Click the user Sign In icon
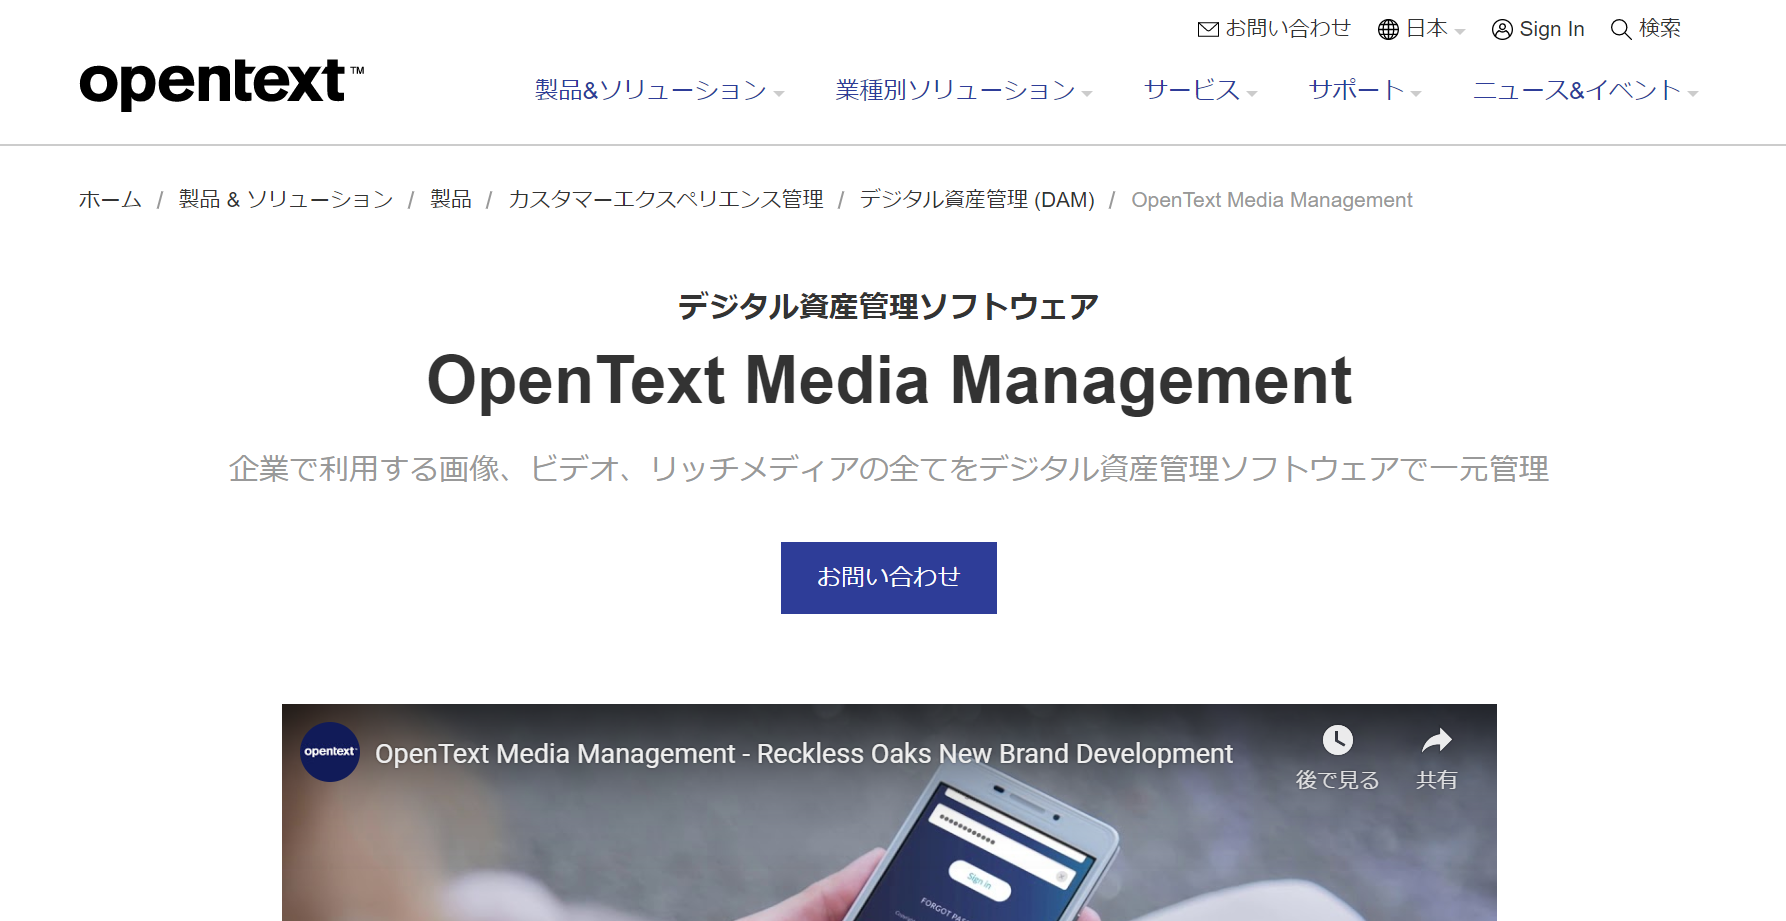The image size is (1786, 921). pos(1502,30)
